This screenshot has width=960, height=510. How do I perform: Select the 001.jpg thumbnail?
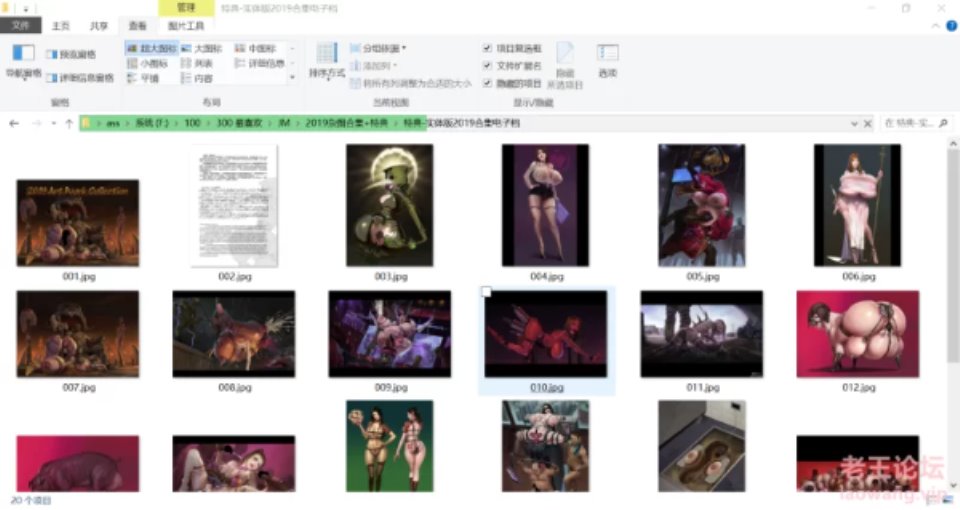78,223
